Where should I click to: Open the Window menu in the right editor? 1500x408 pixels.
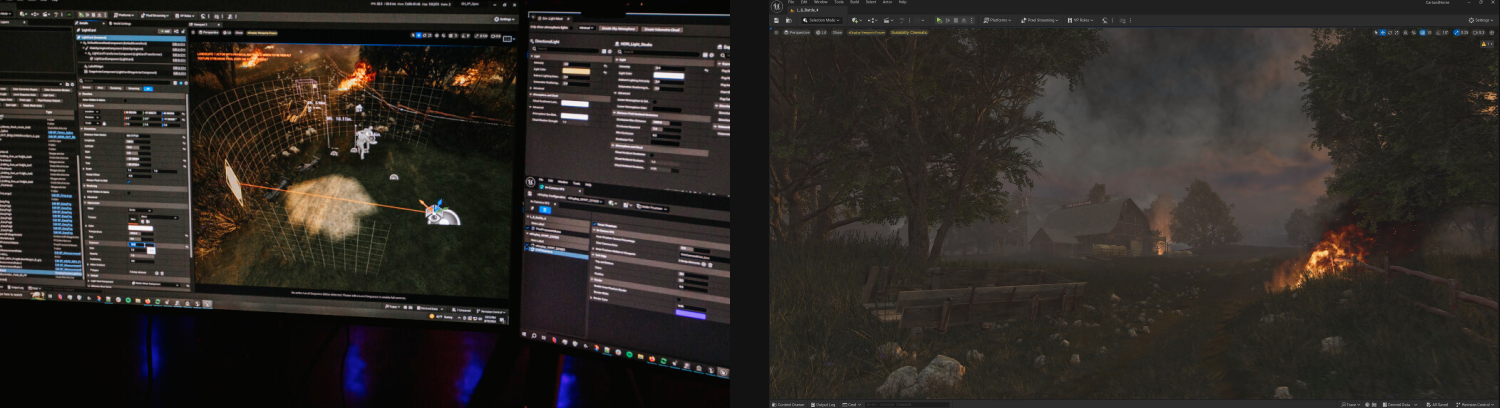click(x=821, y=2)
